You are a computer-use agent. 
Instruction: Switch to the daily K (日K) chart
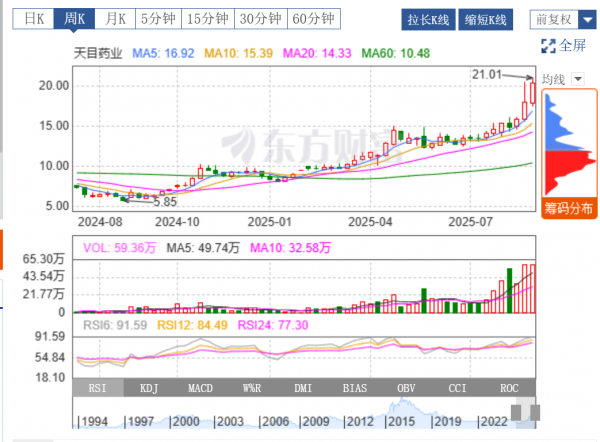tap(36, 19)
